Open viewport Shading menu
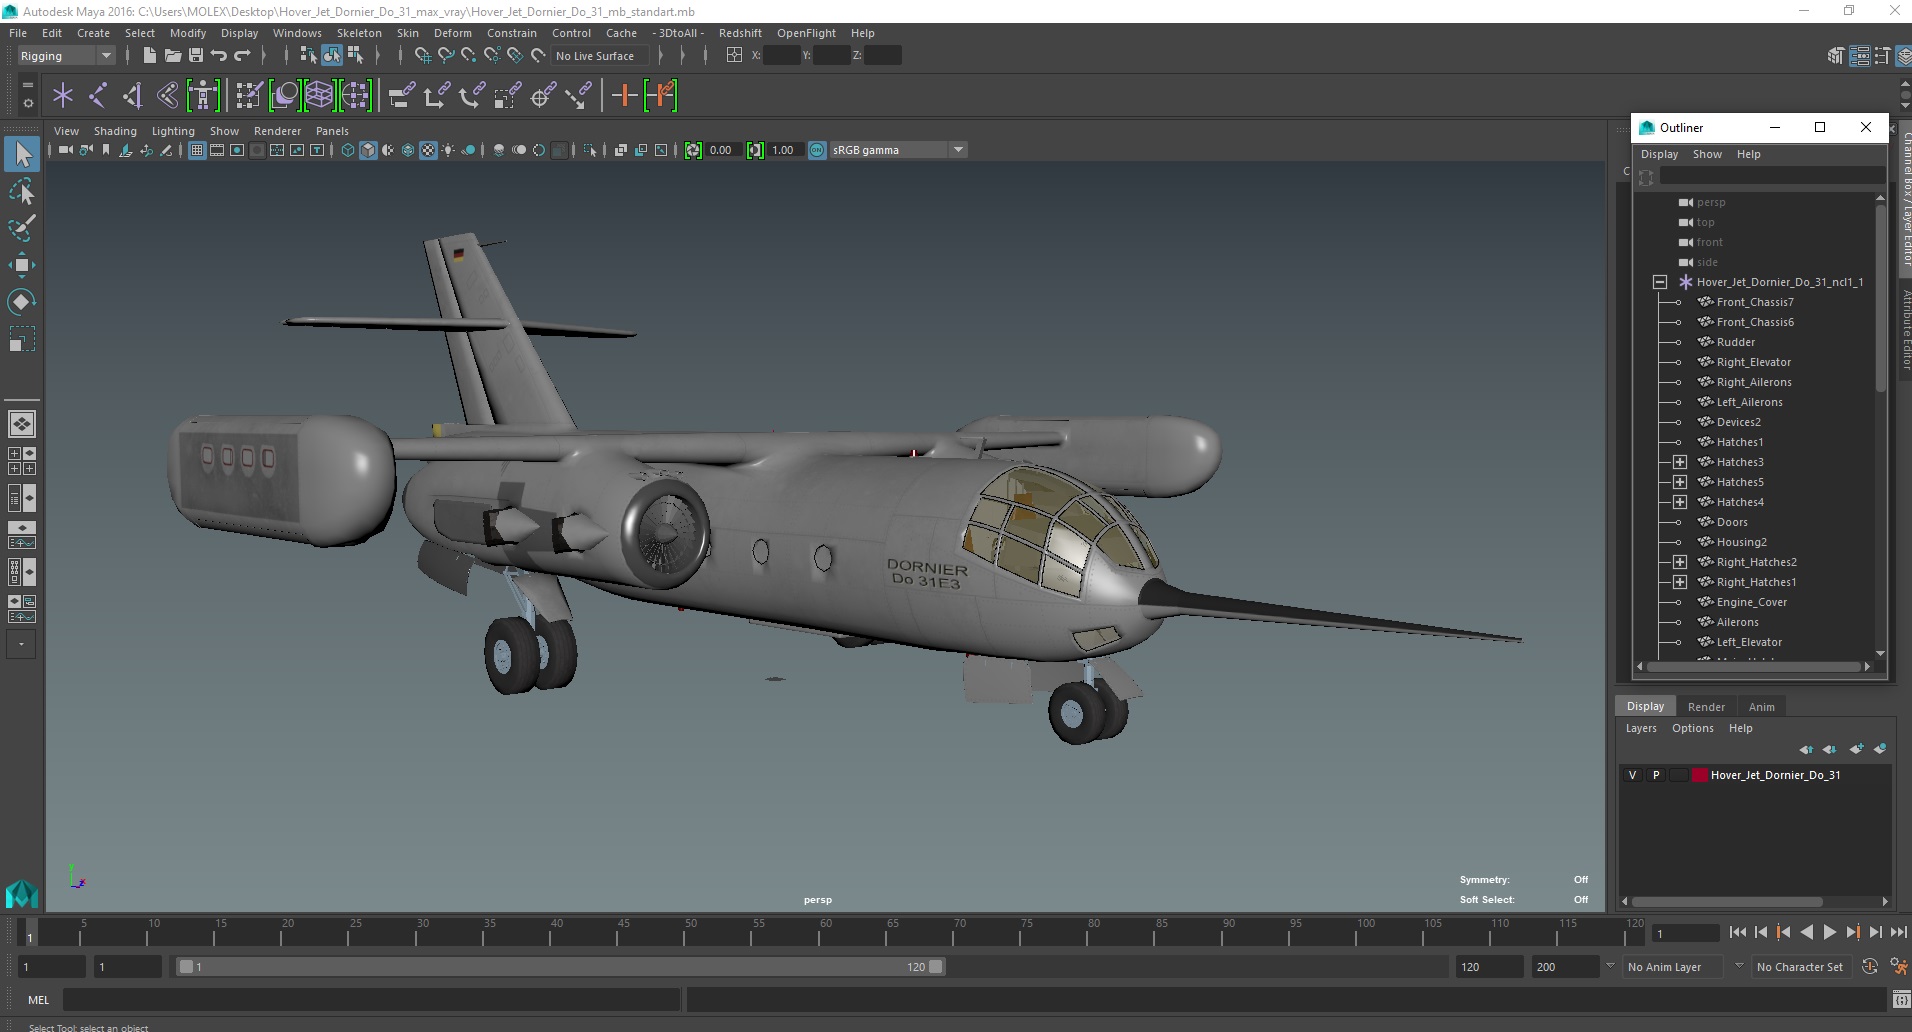 coord(115,131)
